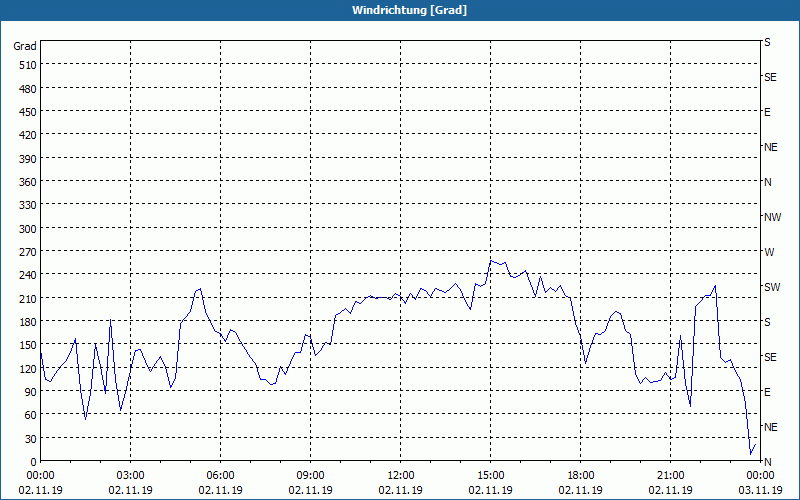Viewport: 800px width, 500px height.
Task: Click the "Grad" y-axis unit label
Action: 24,46
